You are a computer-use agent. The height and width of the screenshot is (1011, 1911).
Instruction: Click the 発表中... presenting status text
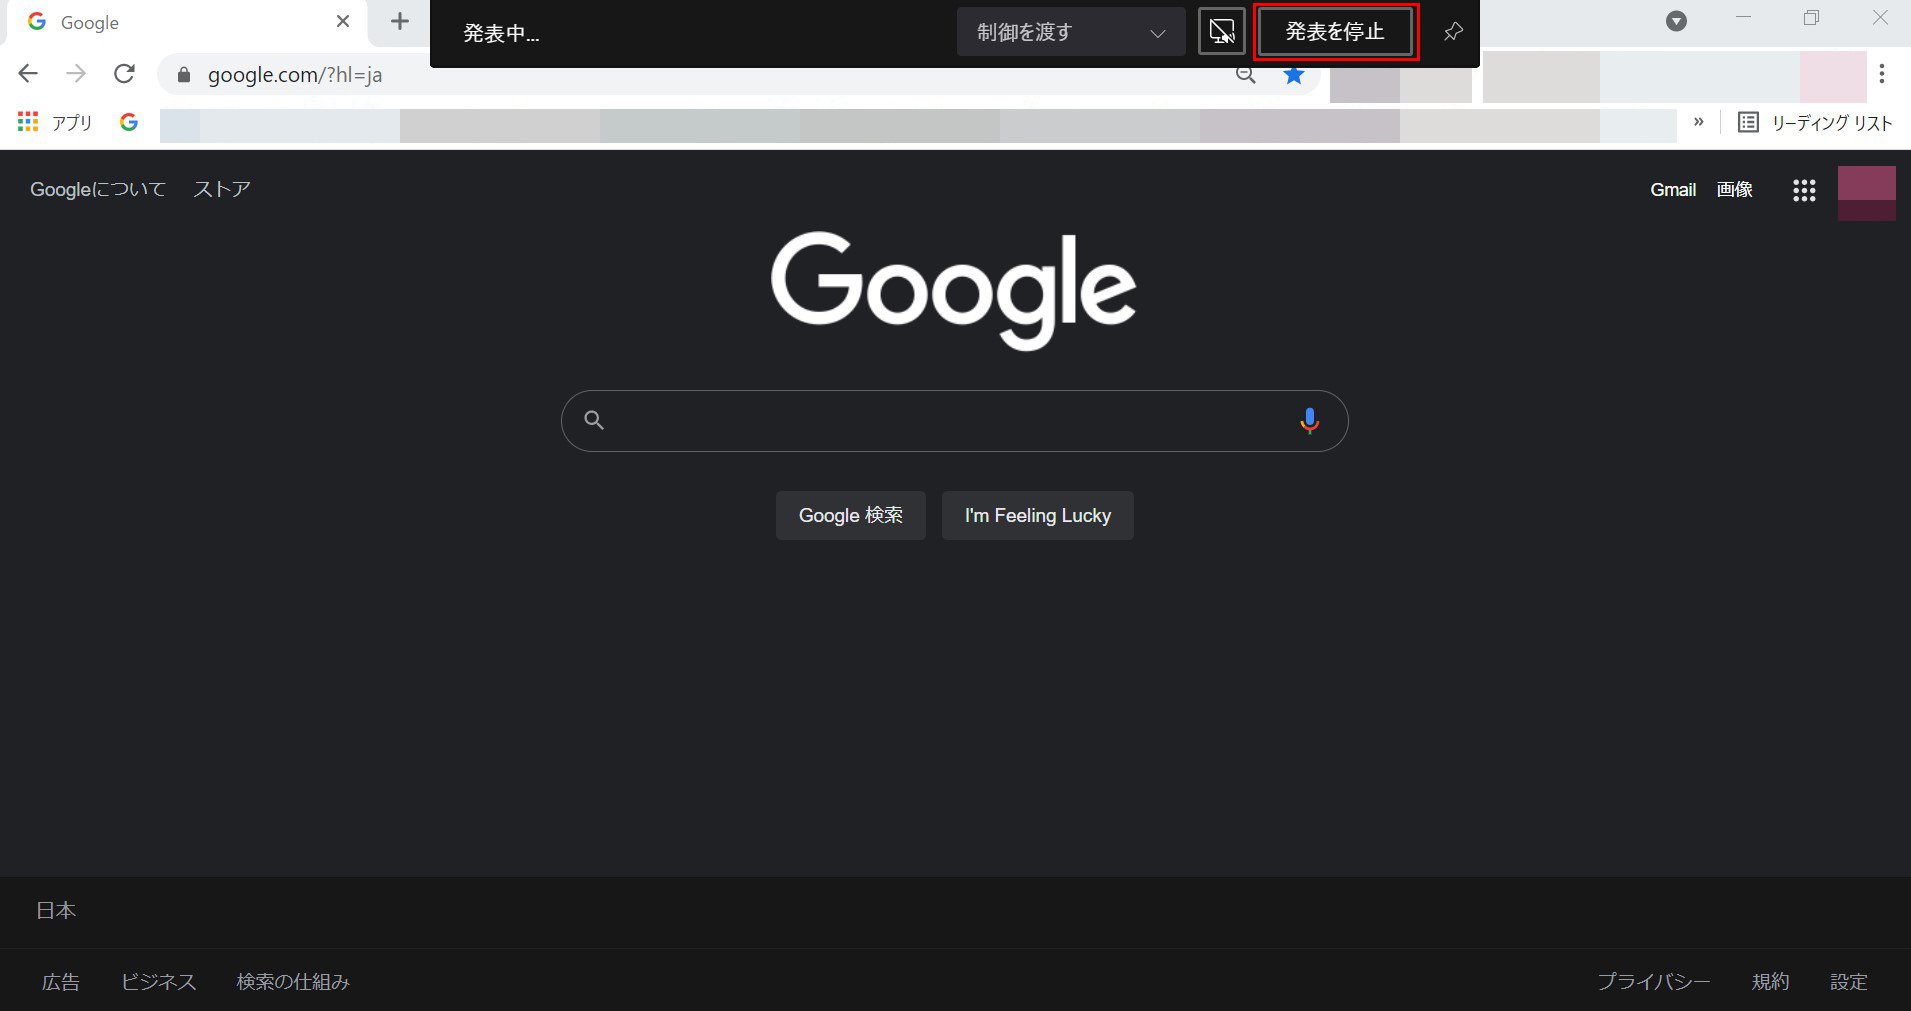(501, 33)
